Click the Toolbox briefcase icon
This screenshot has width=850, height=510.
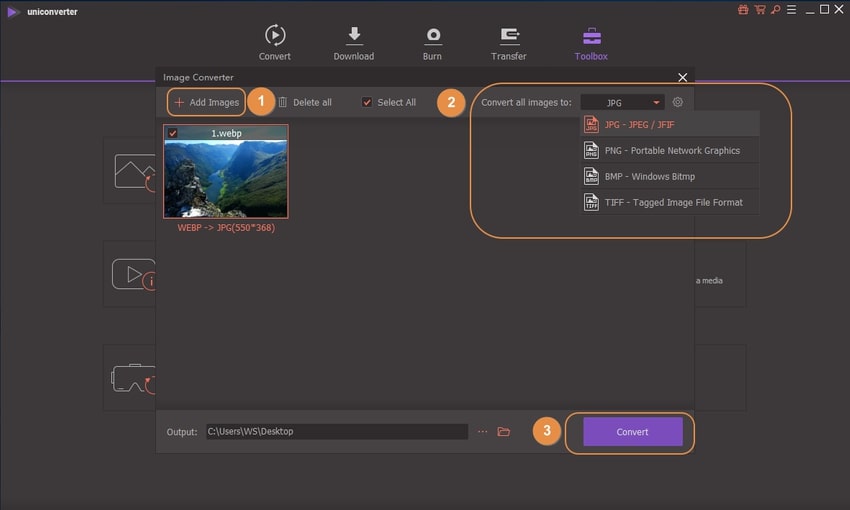[592, 36]
